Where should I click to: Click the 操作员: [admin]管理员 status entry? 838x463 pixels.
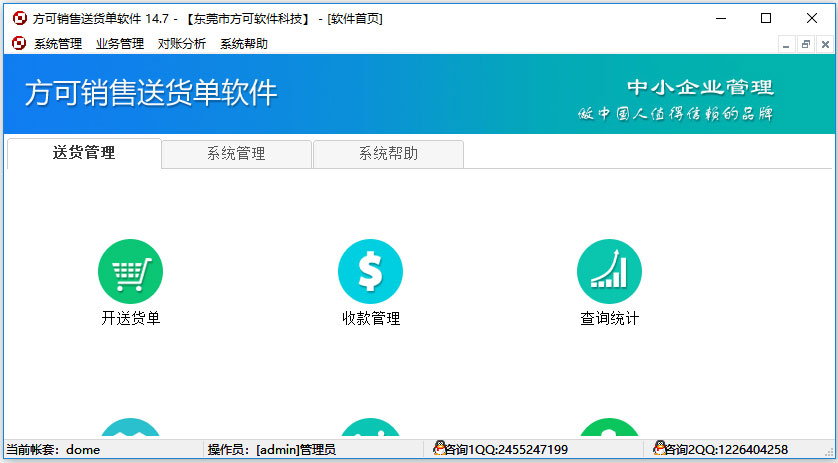(272, 450)
